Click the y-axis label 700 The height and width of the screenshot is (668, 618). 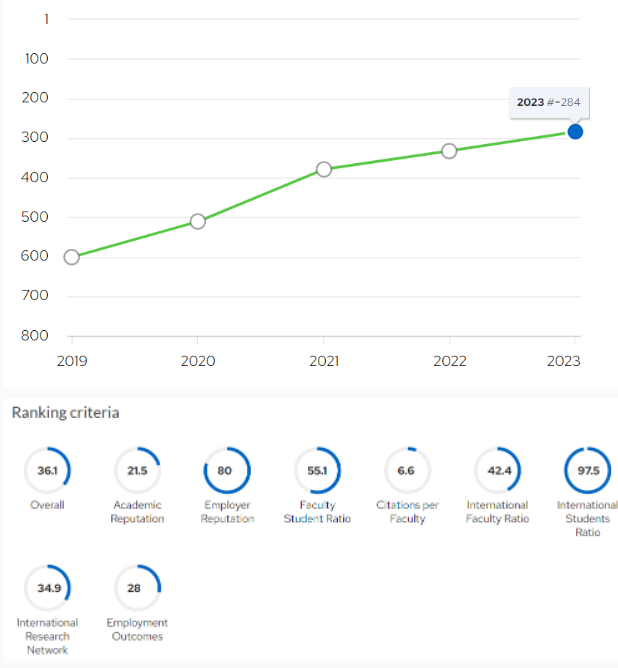pos(35,295)
